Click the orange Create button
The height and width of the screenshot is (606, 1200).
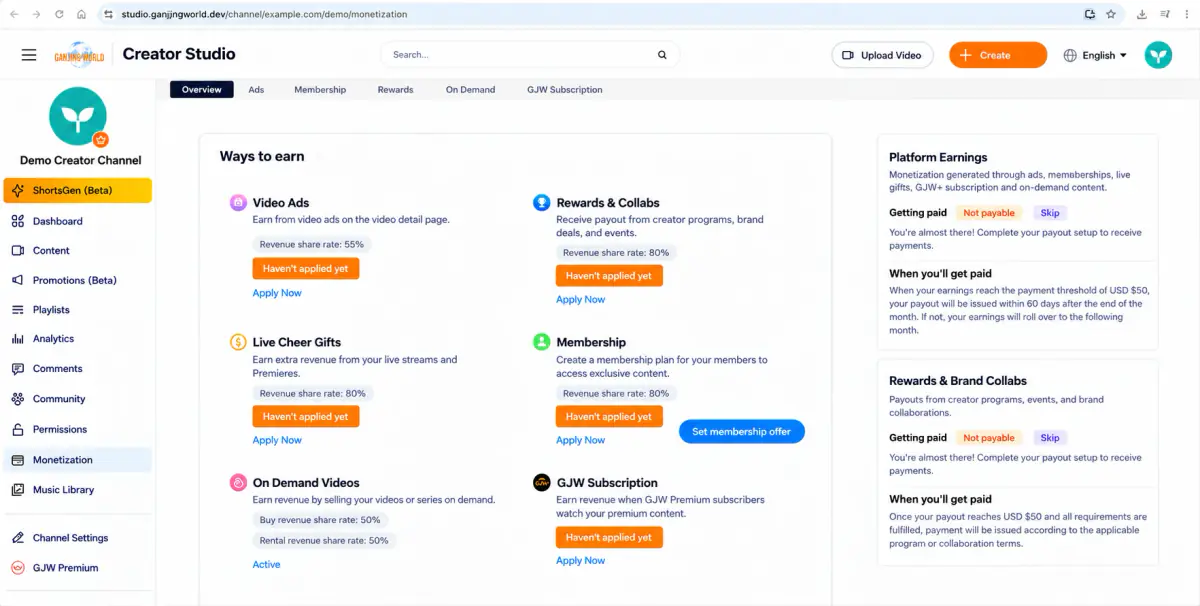pos(998,55)
